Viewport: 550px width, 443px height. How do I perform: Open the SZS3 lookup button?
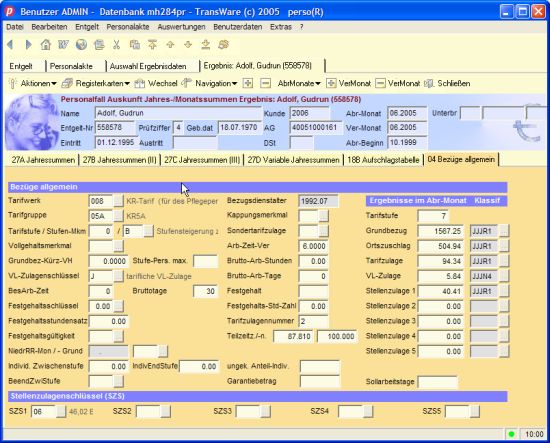pyautogui.click(x=266, y=411)
